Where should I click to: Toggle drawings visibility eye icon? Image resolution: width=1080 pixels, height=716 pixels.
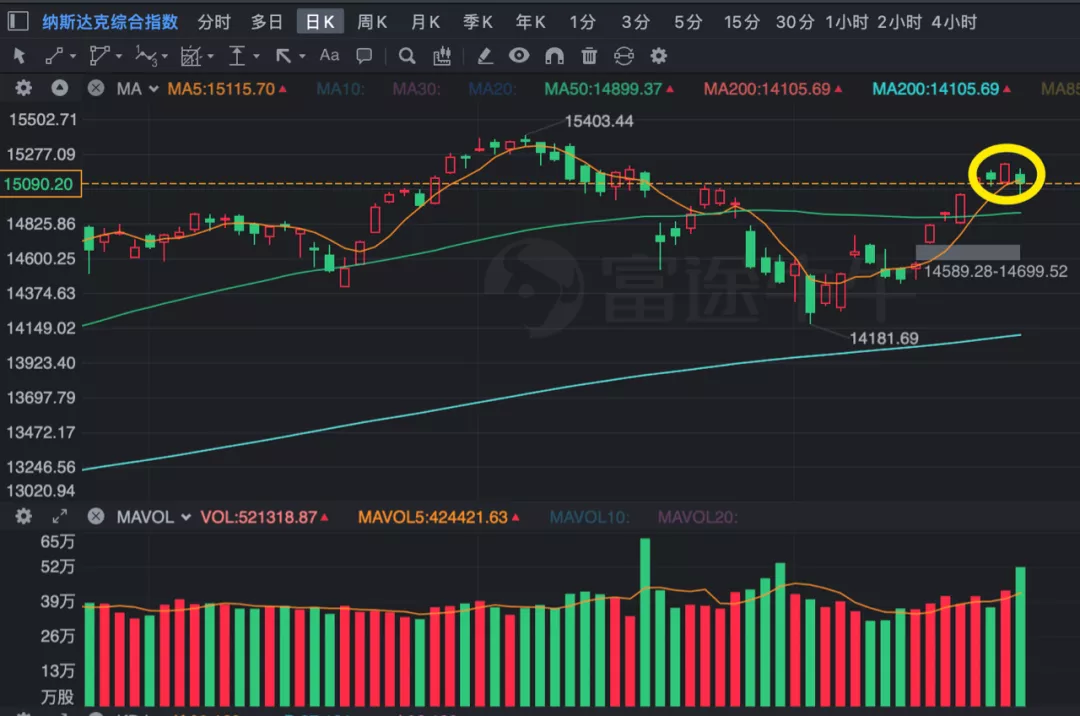click(x=519, y=55)
